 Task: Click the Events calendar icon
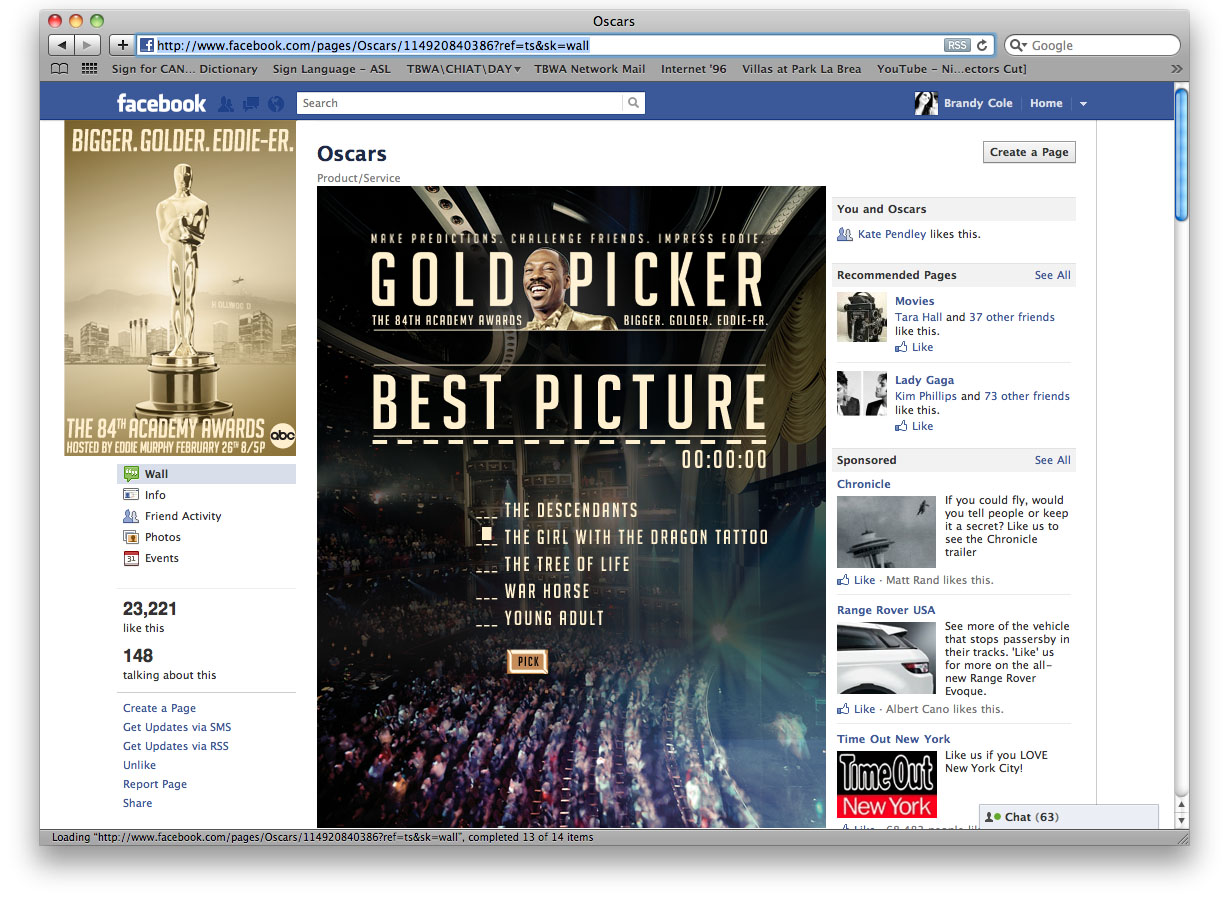tap(131, 558)
